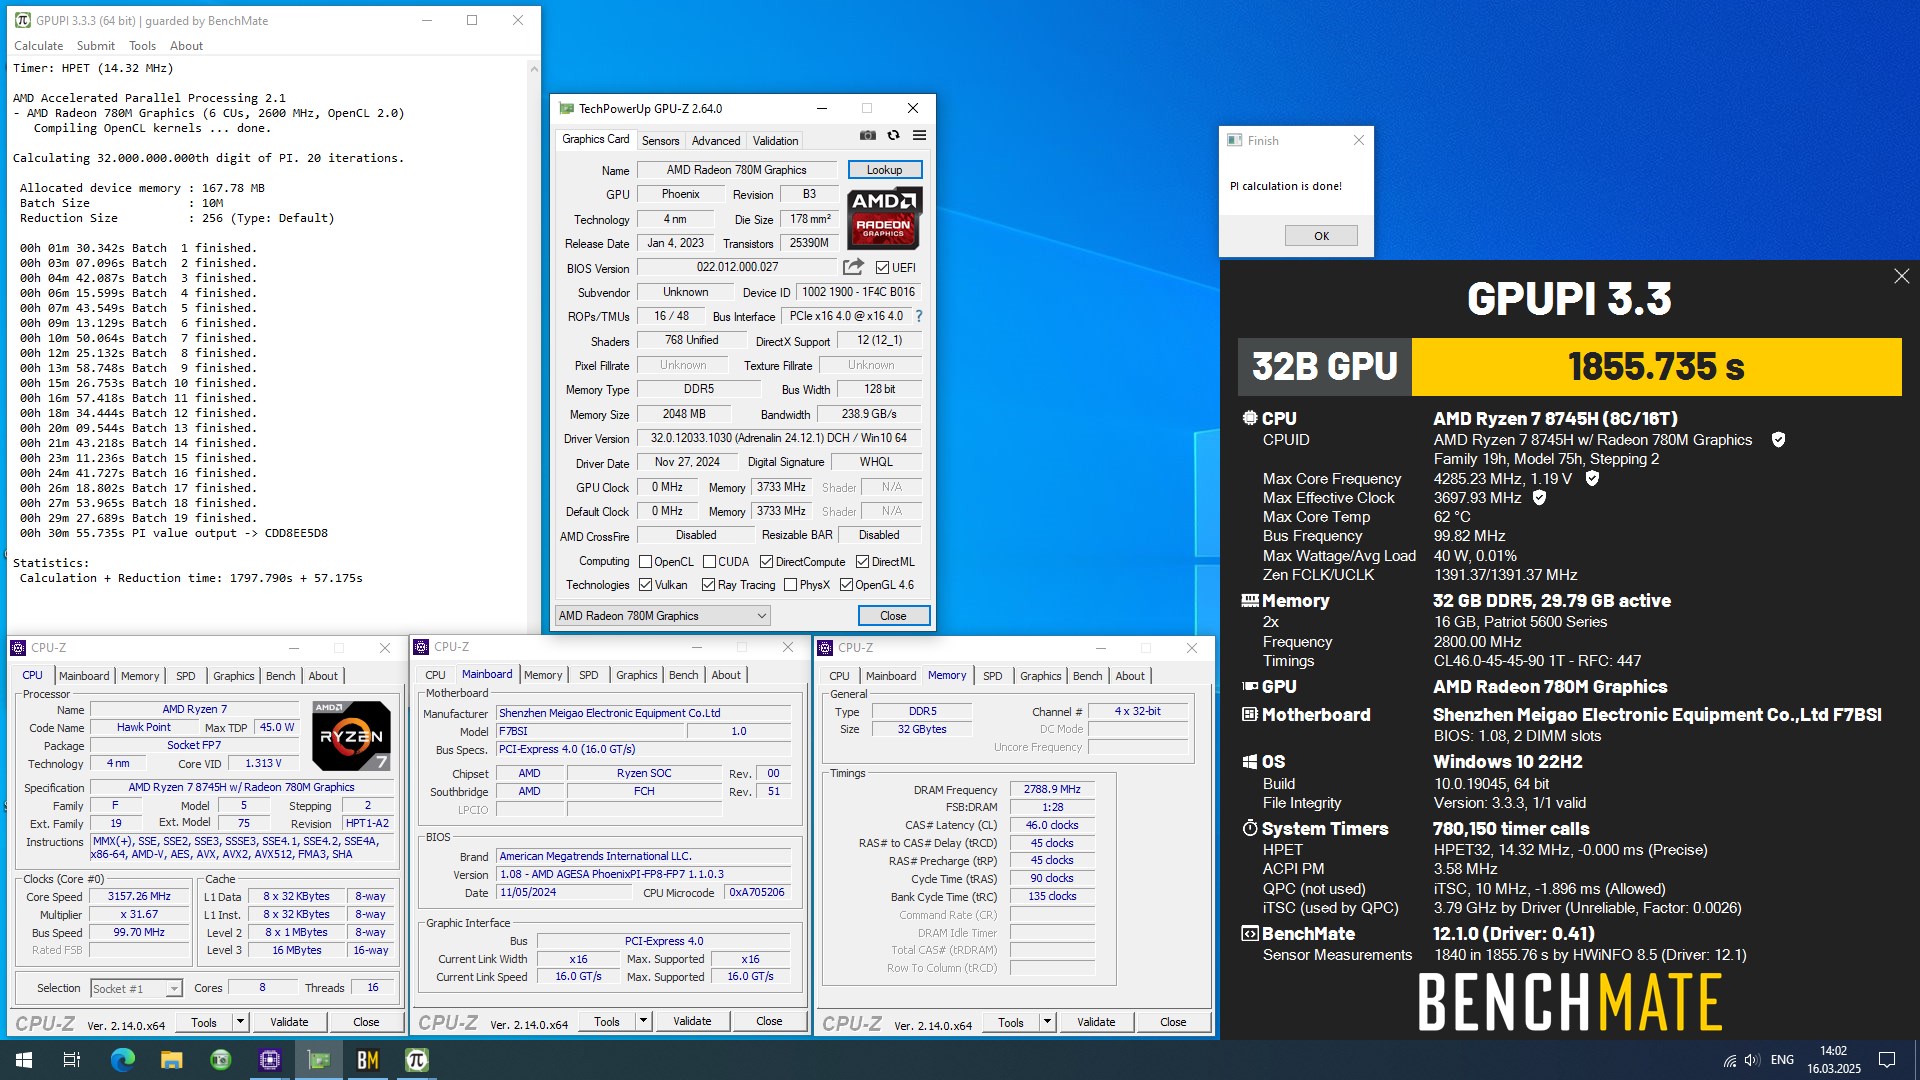Expand Tools arrow in CPU-Z Processor window
Screen dimensions: 1920x1080
[x=240, y=1022]
